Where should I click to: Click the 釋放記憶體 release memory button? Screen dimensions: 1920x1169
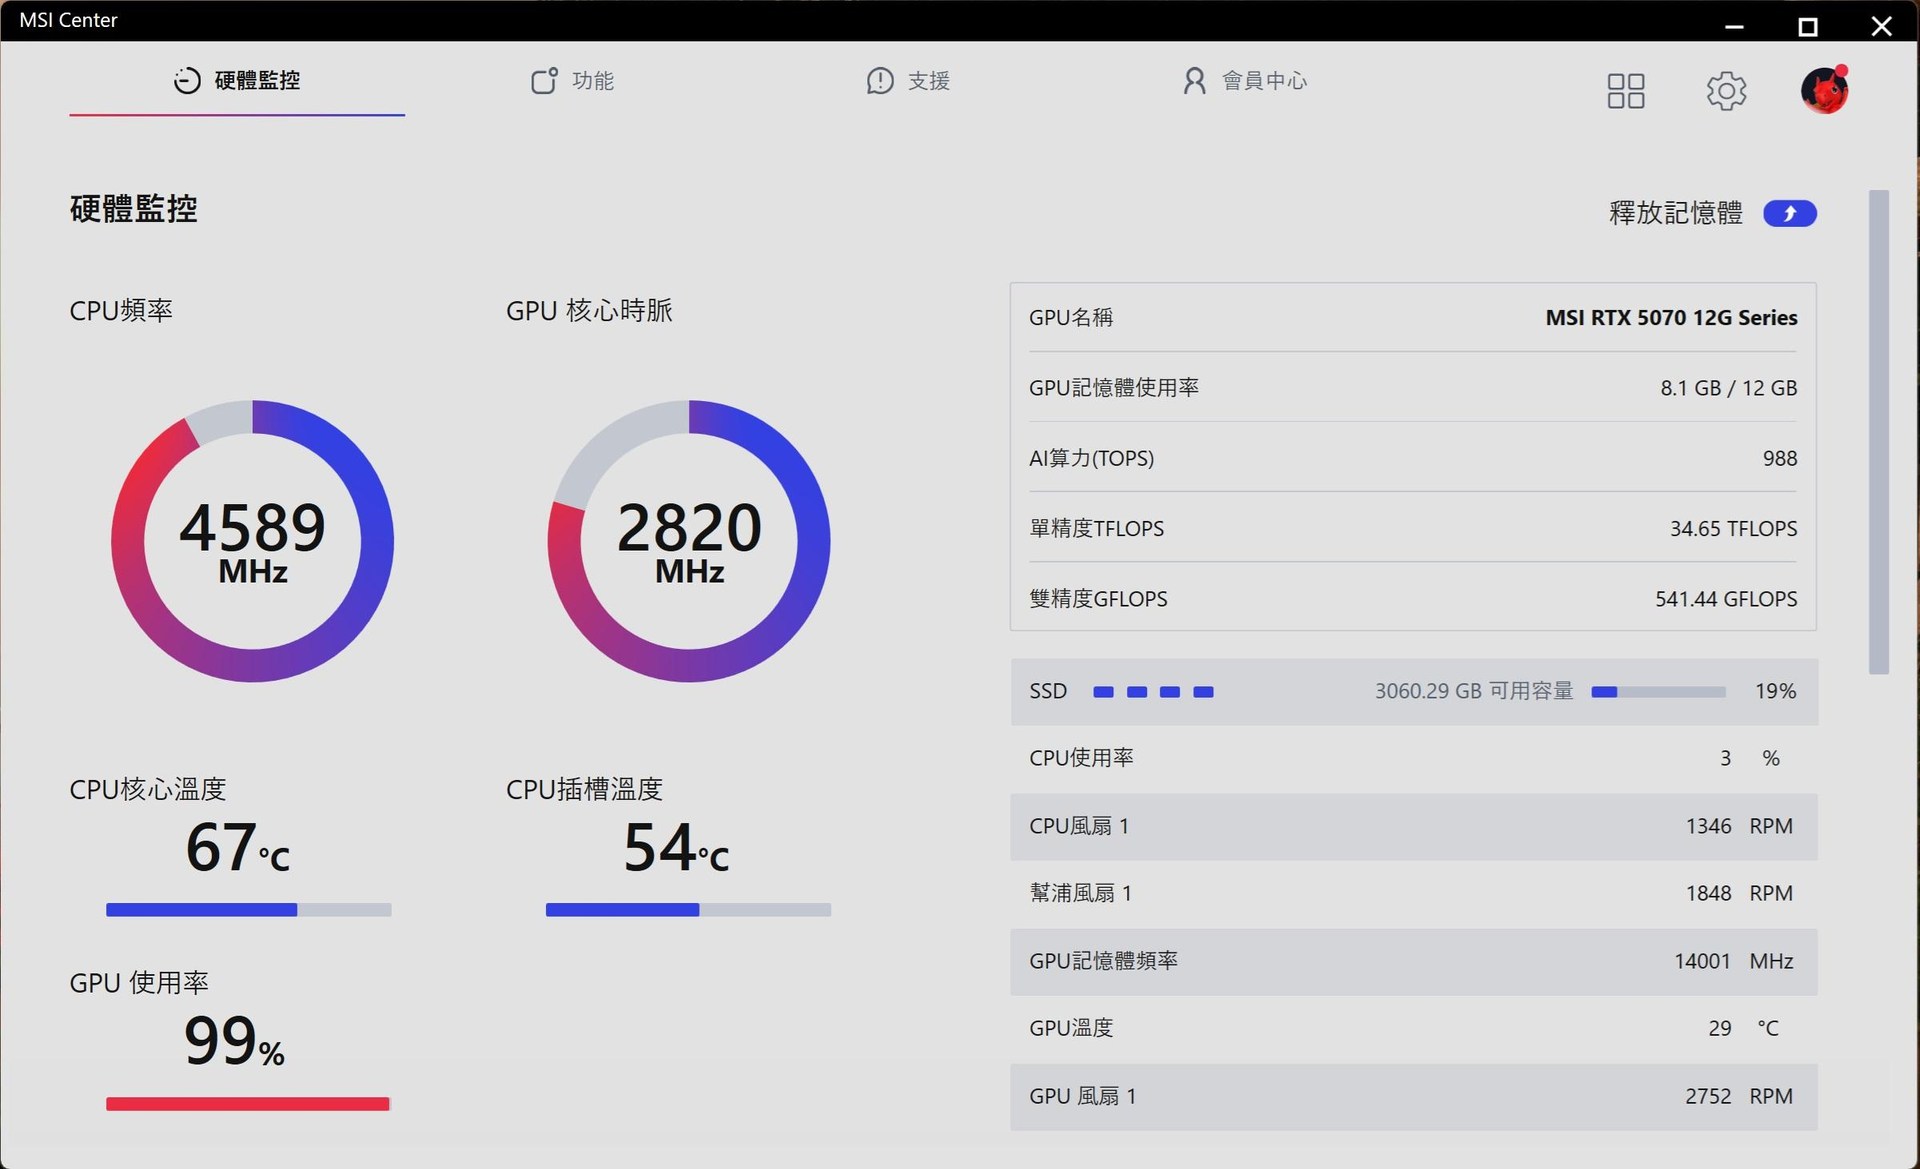[1789, 213]
